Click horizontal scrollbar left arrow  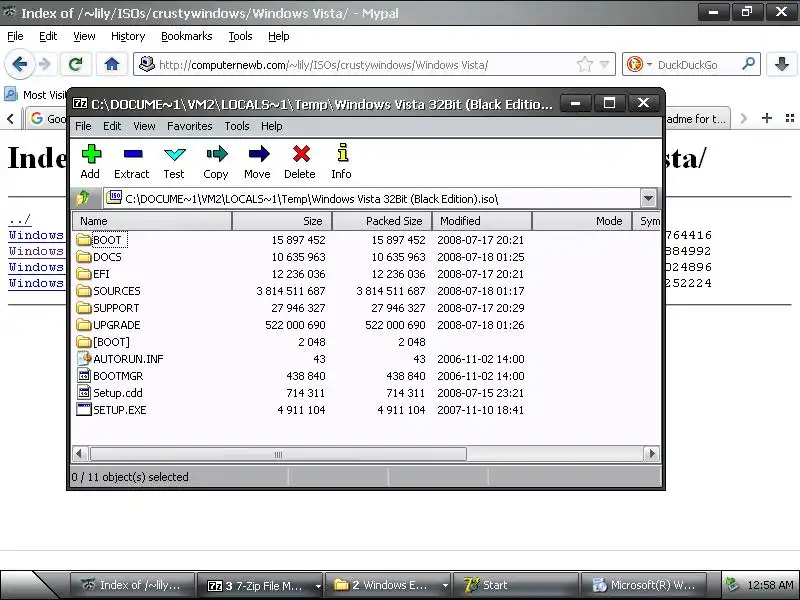pos(80,454)
